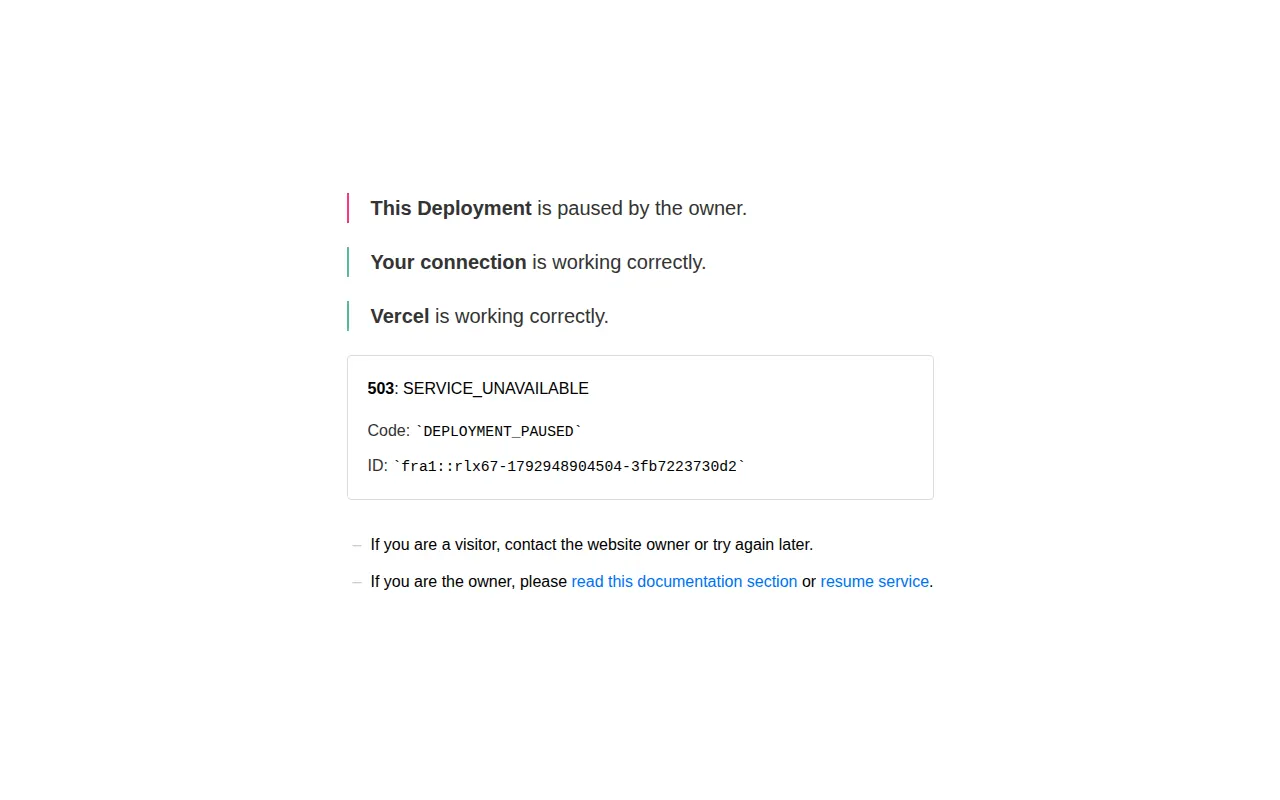Click the dash bullet before owner message
Image resolution: width=1280 pixels, height=800 pixels.
(x=357, y=582)
